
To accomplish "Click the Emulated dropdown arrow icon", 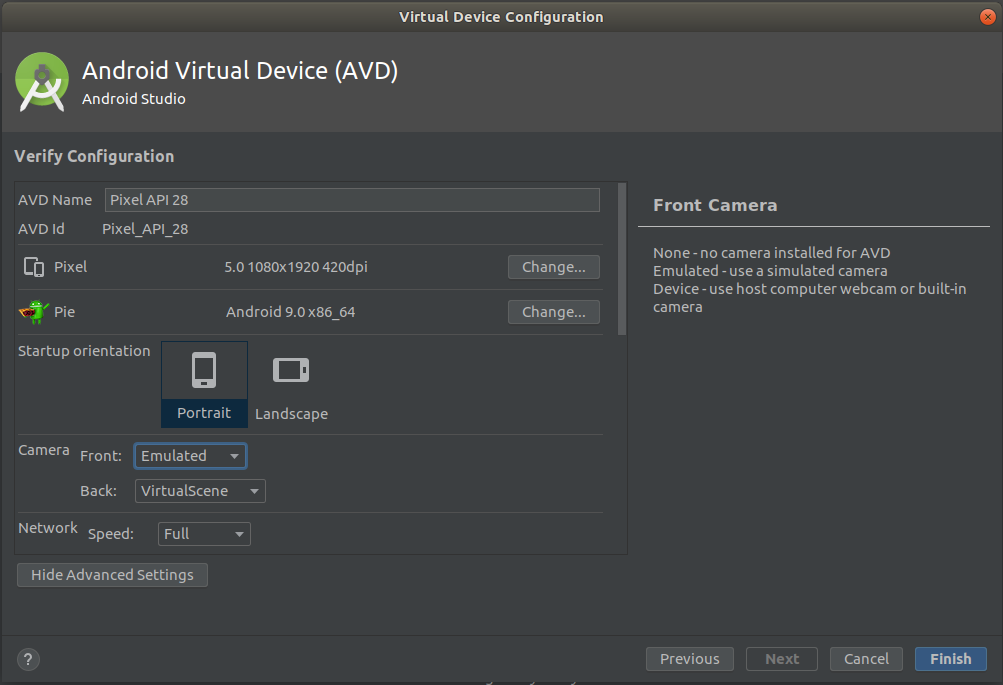I will (x=236, y=455).
